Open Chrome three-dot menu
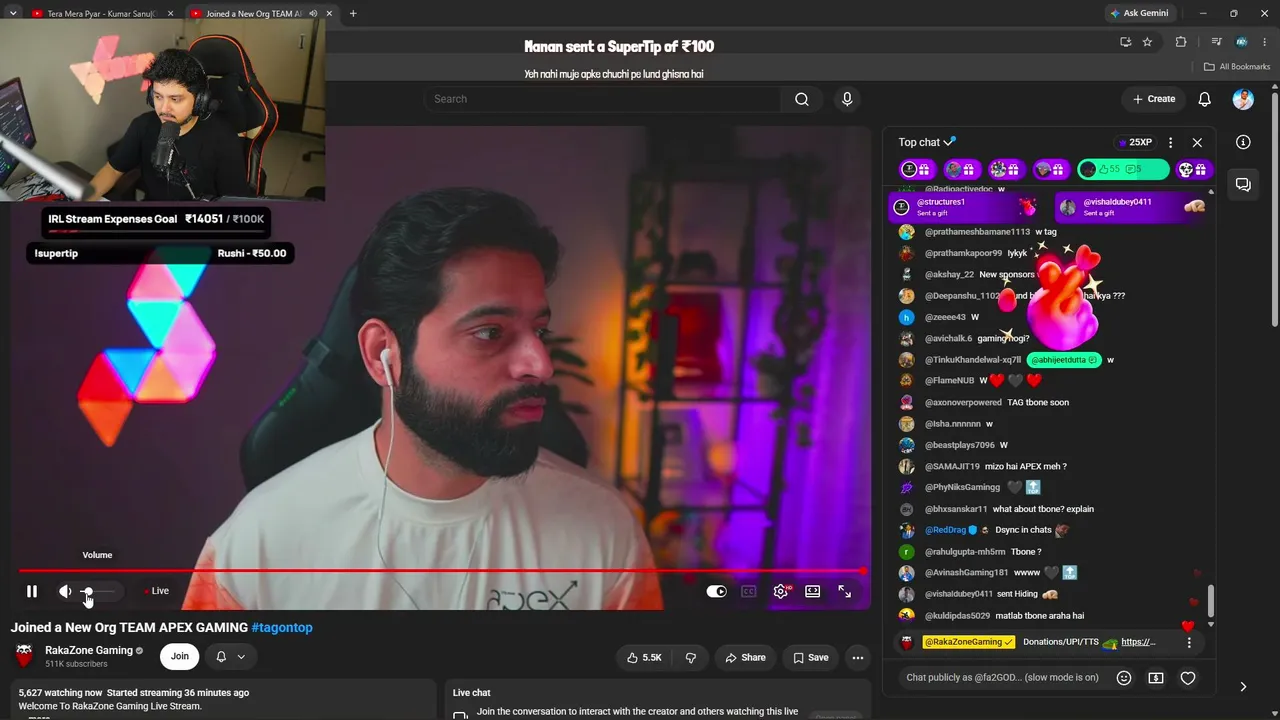1280x720 pixels. pos(1264,42)
